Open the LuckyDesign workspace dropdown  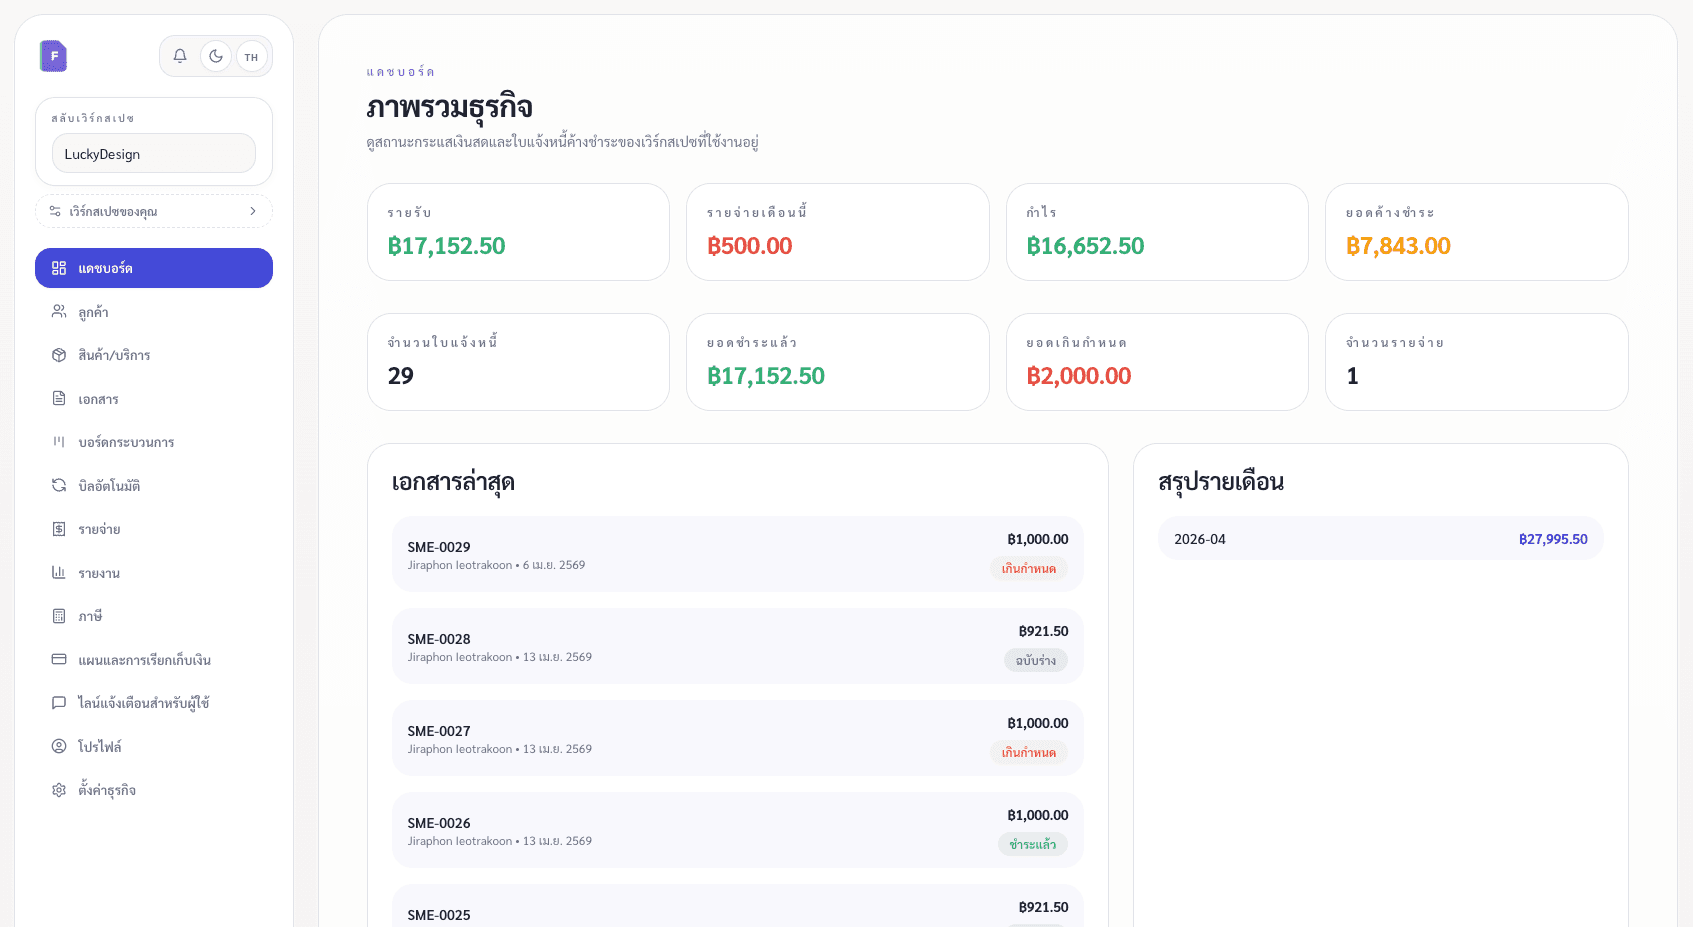click(x=152, y=153)
